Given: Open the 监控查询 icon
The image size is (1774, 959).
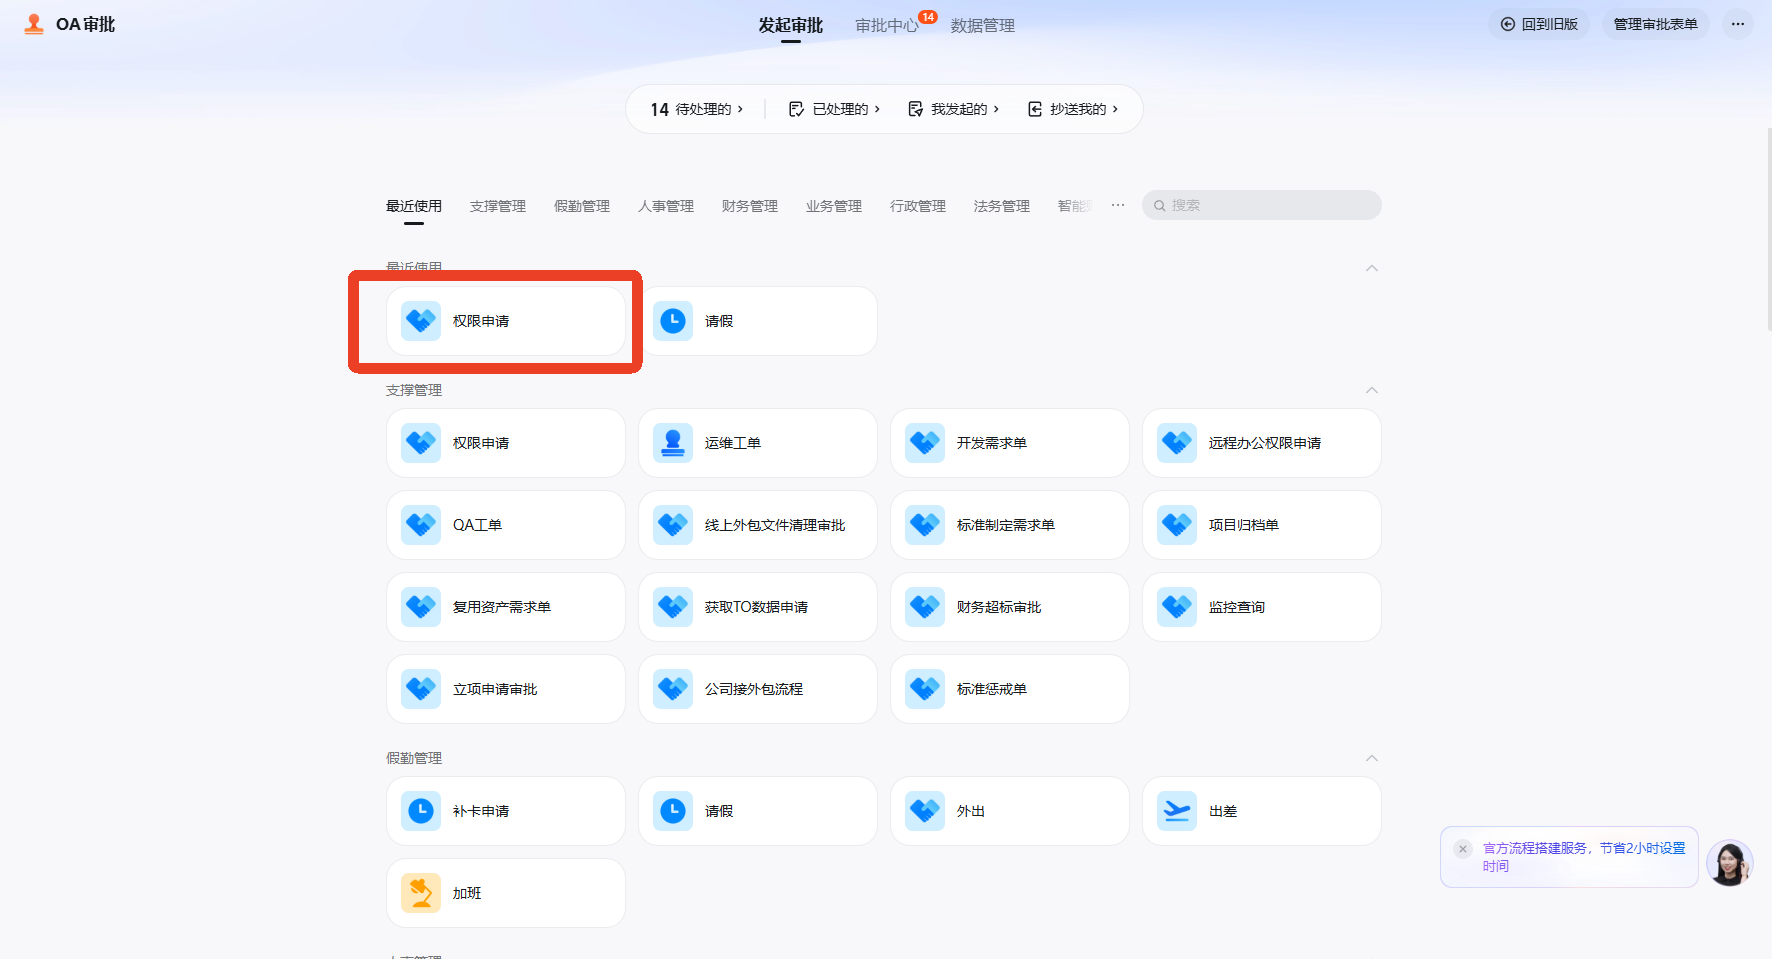Looking at the screenshot, I should tap(1177, 607).
